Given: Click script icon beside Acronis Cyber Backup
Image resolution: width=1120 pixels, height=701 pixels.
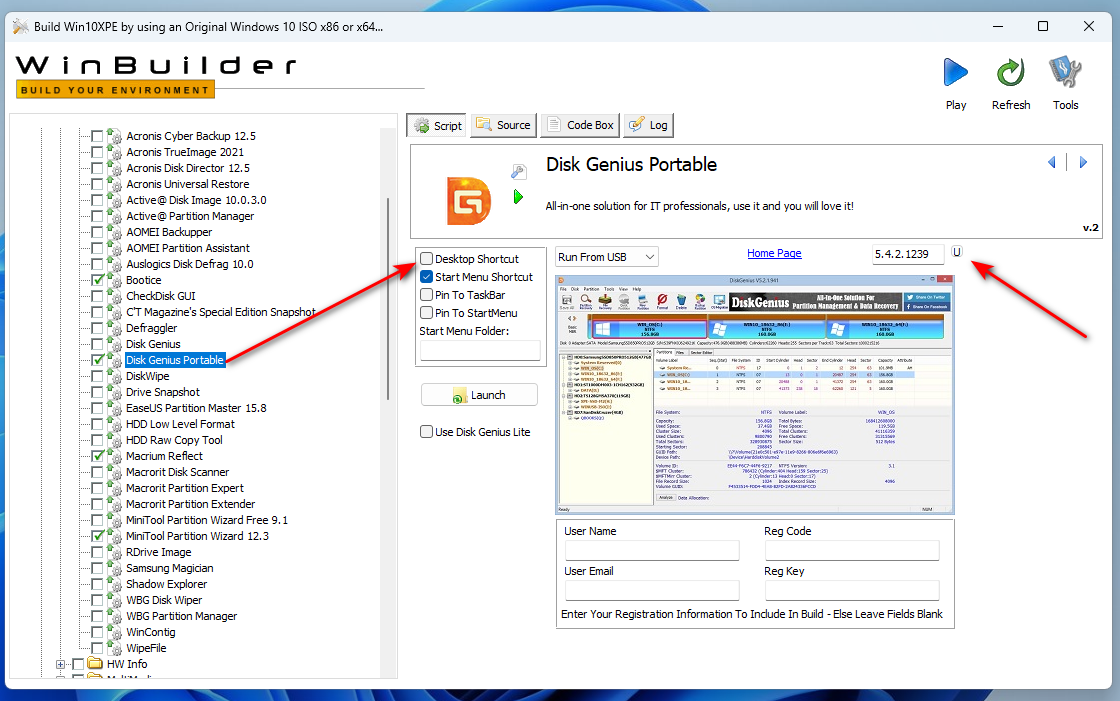Looking at the screenshot, I should click(x=114, y=135).
